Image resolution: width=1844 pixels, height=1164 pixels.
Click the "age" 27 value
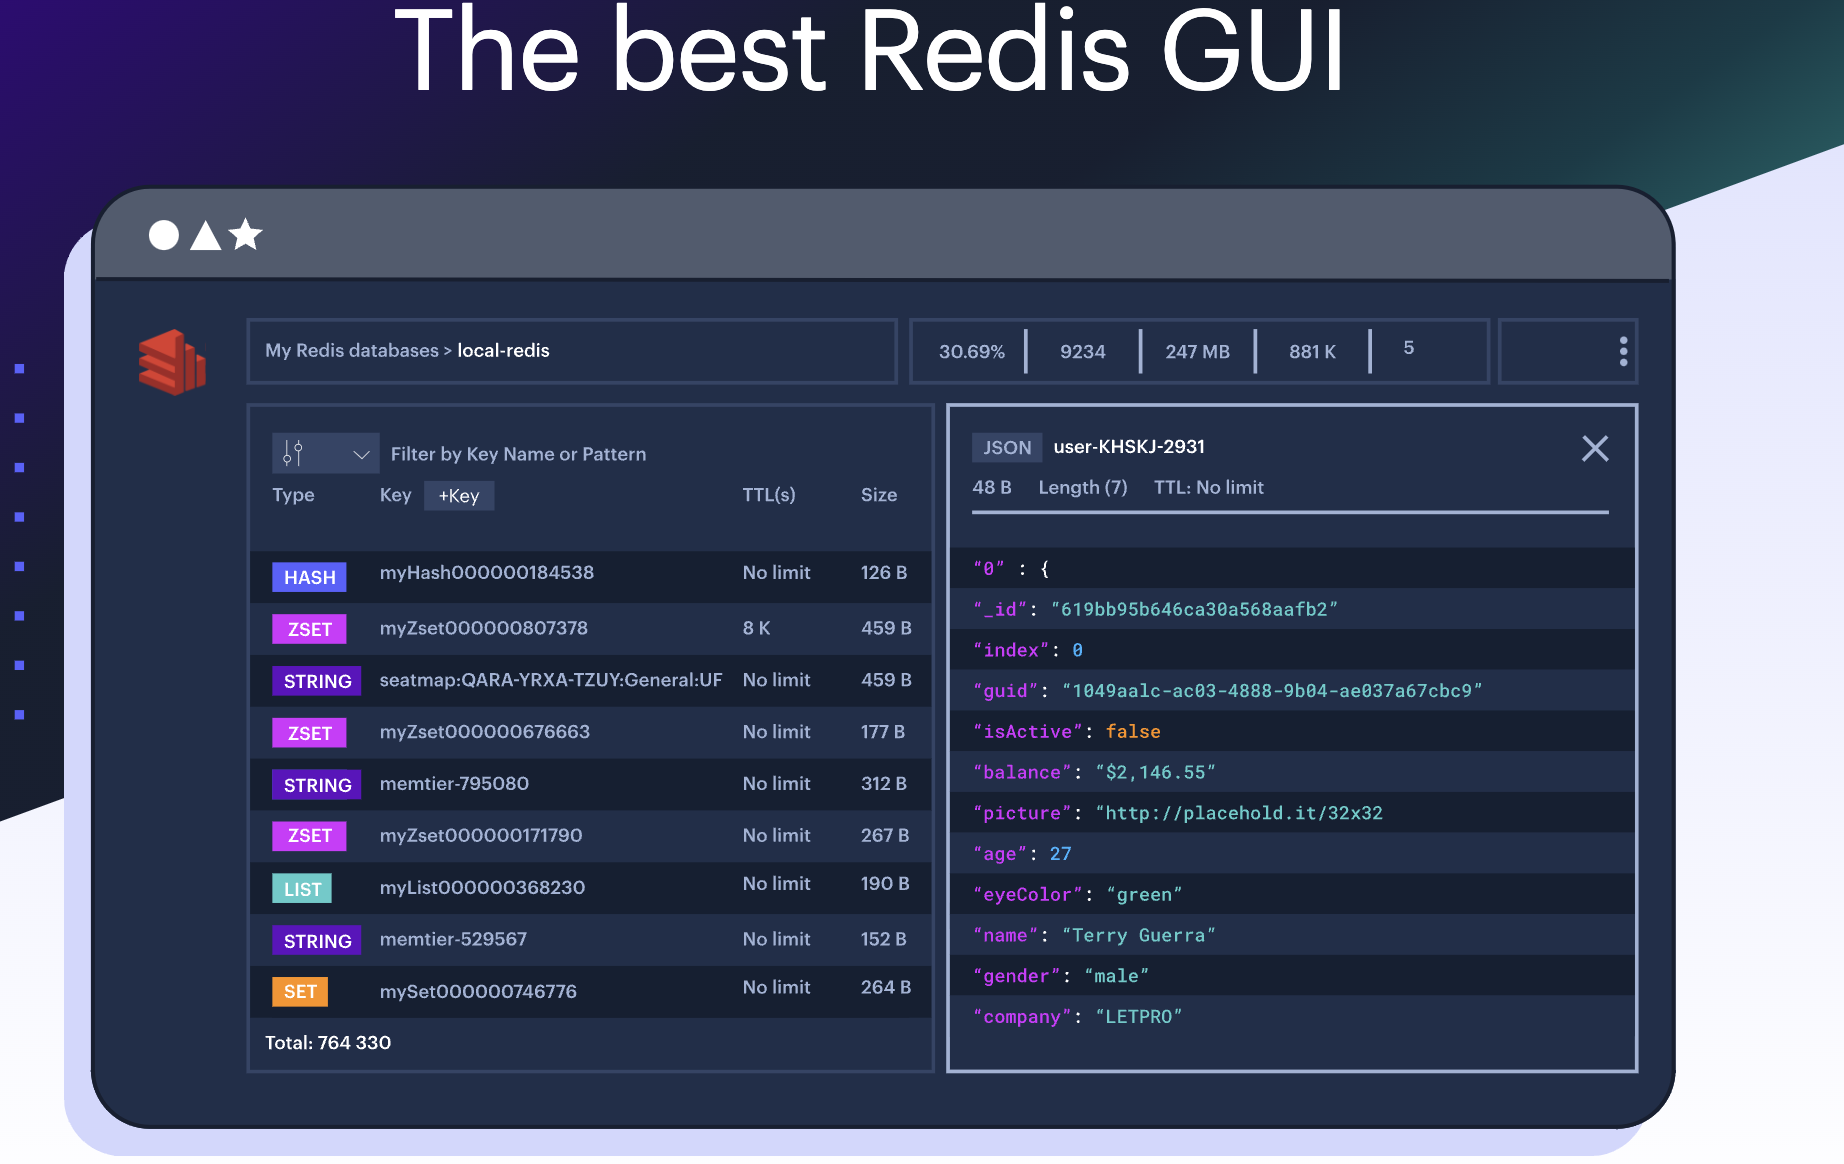[1060, 854]
